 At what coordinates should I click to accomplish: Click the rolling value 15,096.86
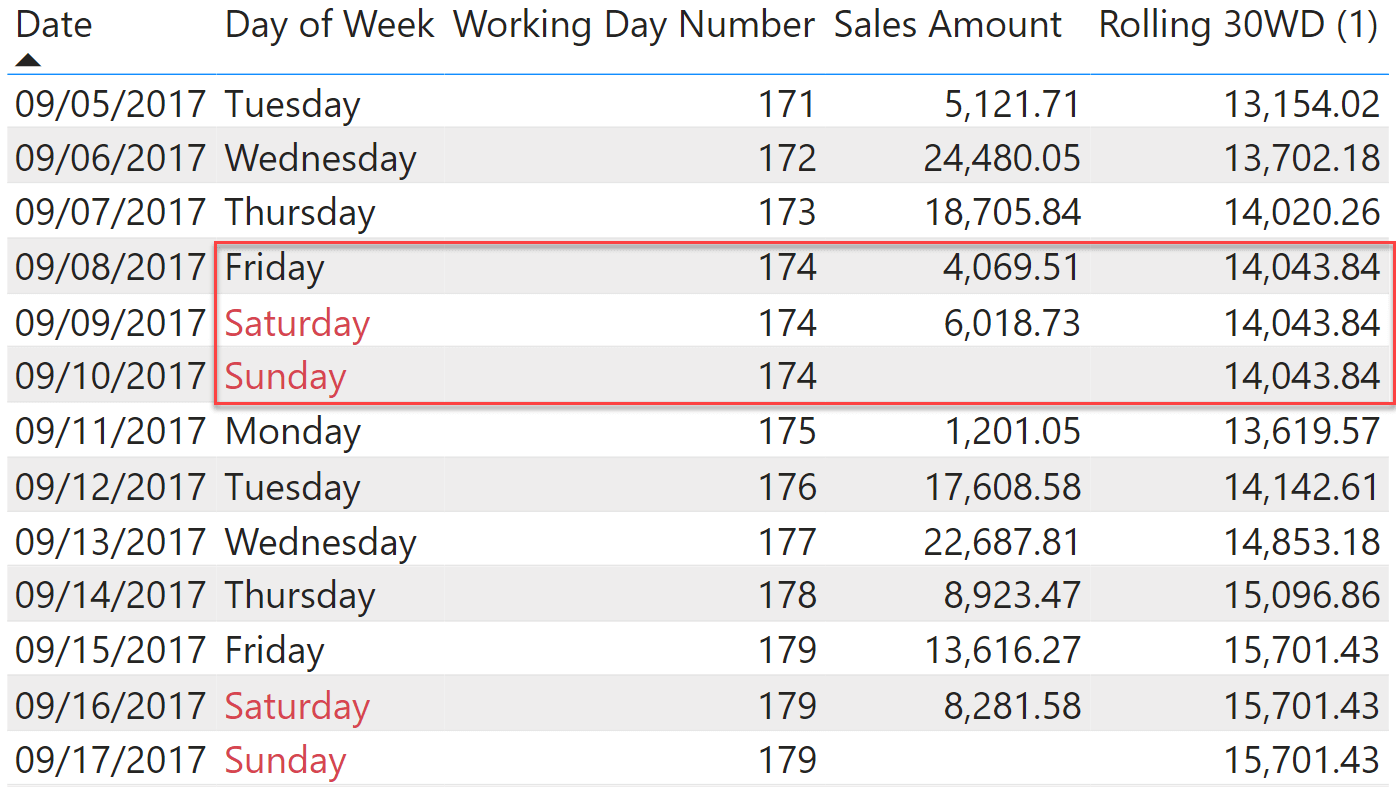pyautogui.click(x=1301, y=596)
